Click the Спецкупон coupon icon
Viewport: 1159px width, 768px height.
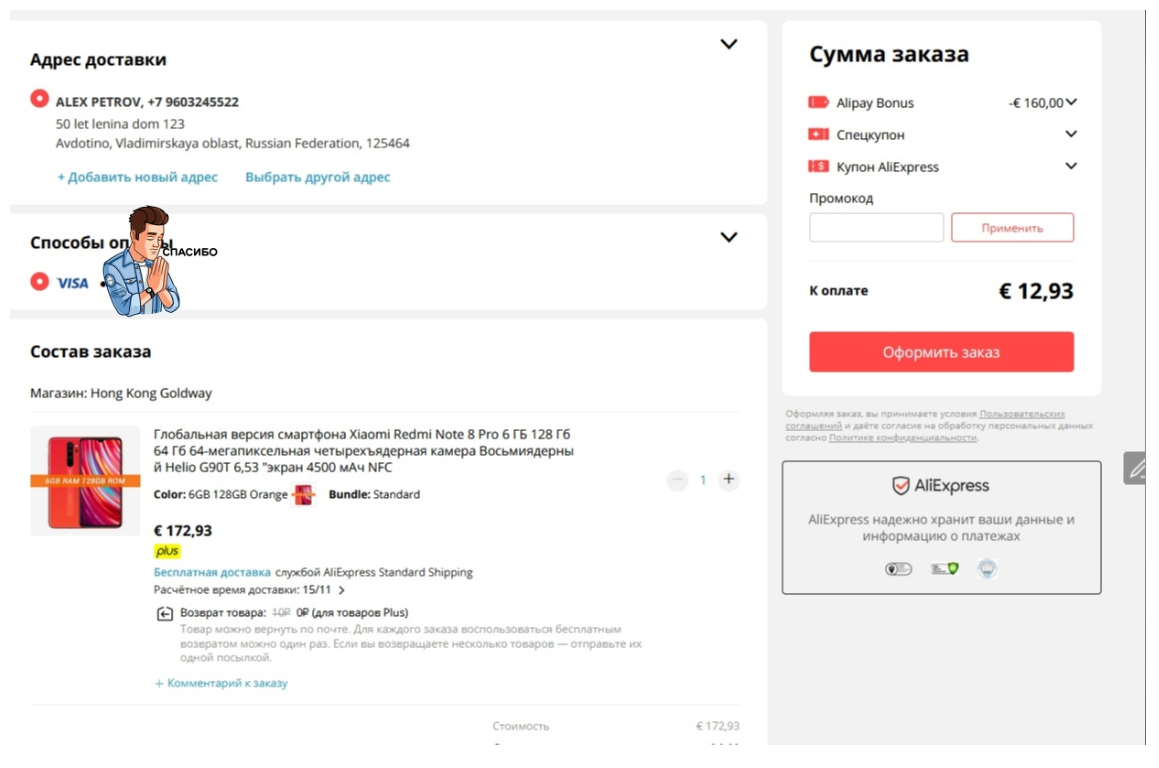click(818, 135)
